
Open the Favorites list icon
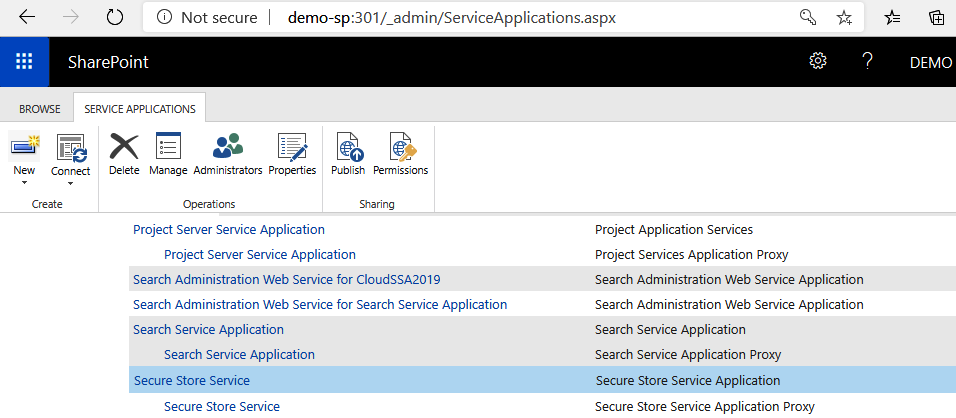coord(893,18)
